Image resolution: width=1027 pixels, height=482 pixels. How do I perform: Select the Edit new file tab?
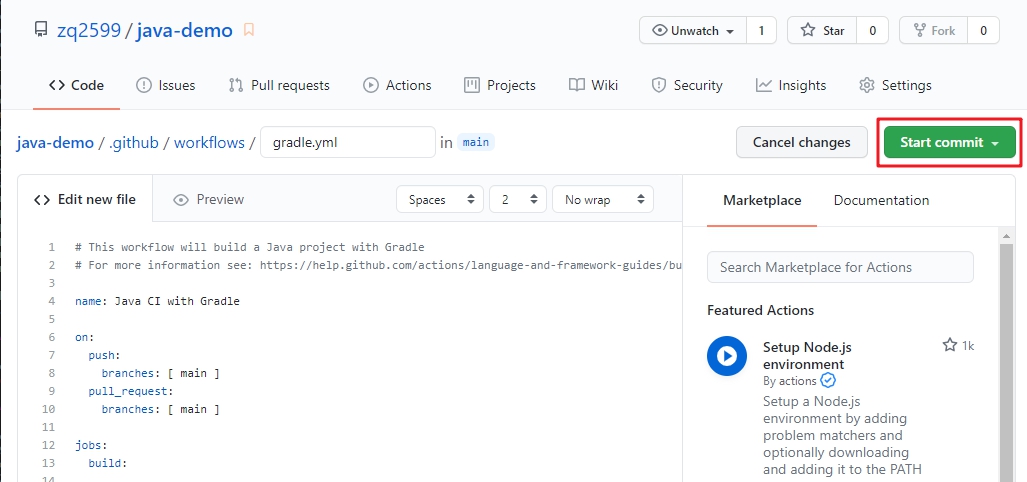(85, 199)
